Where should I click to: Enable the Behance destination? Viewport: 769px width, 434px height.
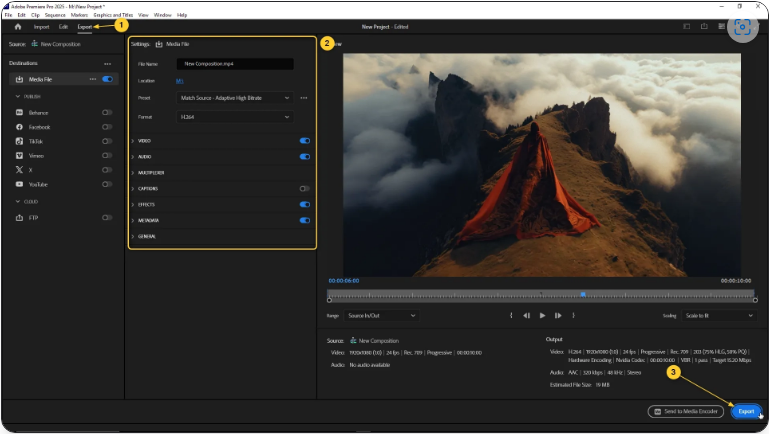tap(107, 113)
